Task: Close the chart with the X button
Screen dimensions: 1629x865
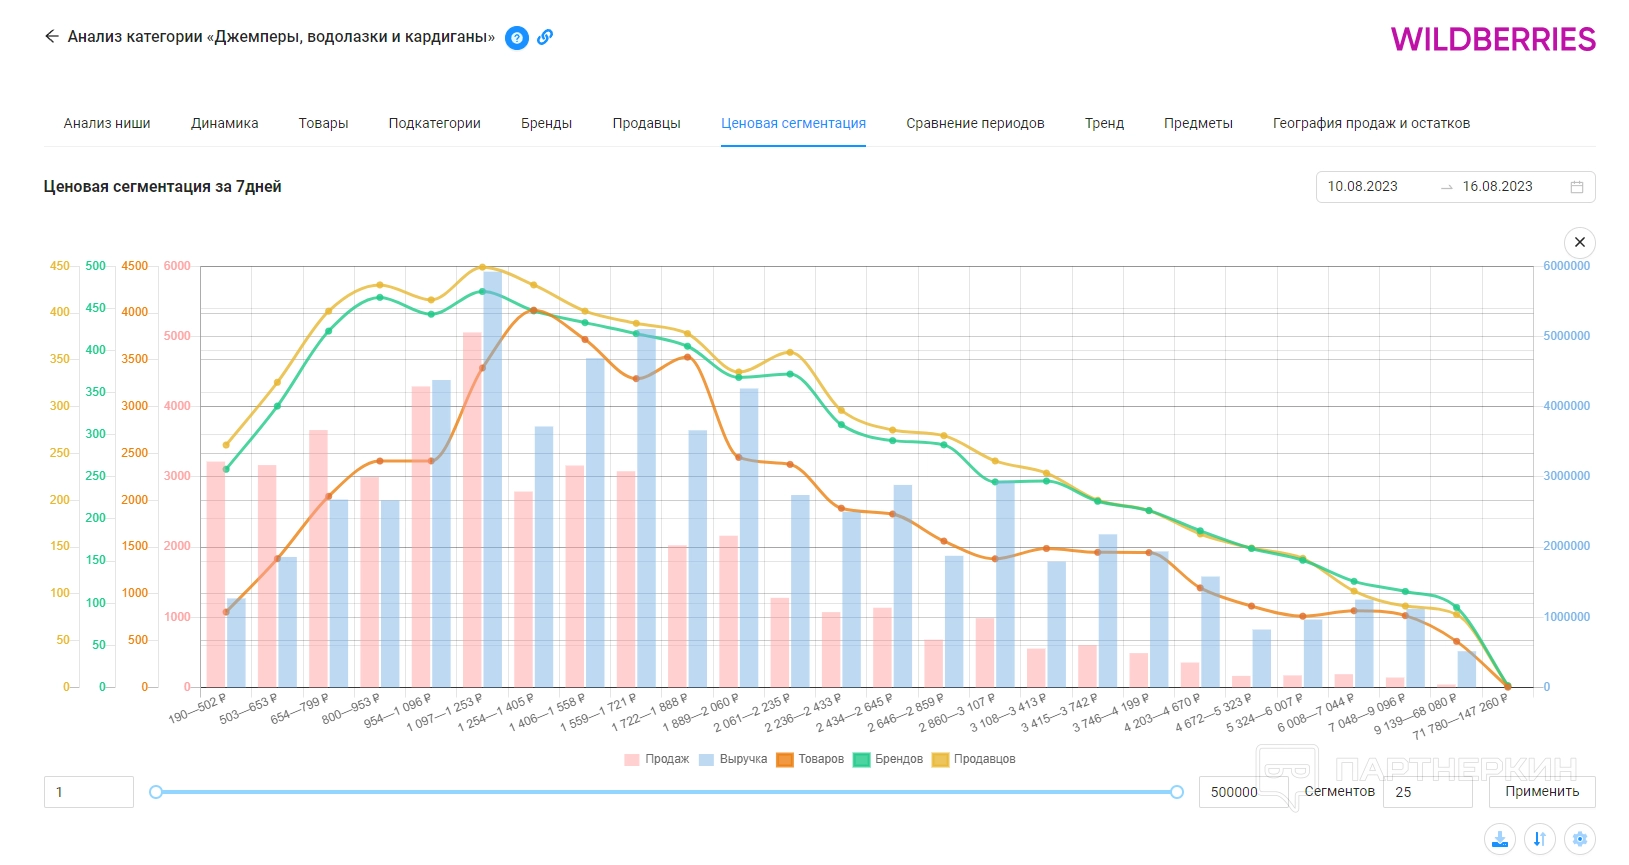Action: pyautogui.click(x=1580, y=242)
